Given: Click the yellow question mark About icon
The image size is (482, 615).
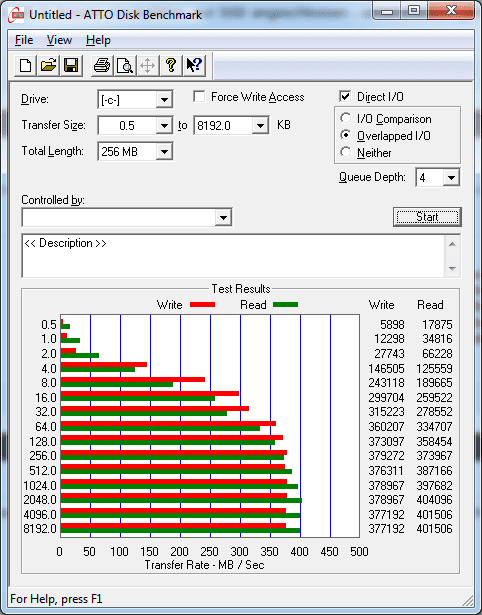Looking at the screenshot, I should tap(171, 65).
